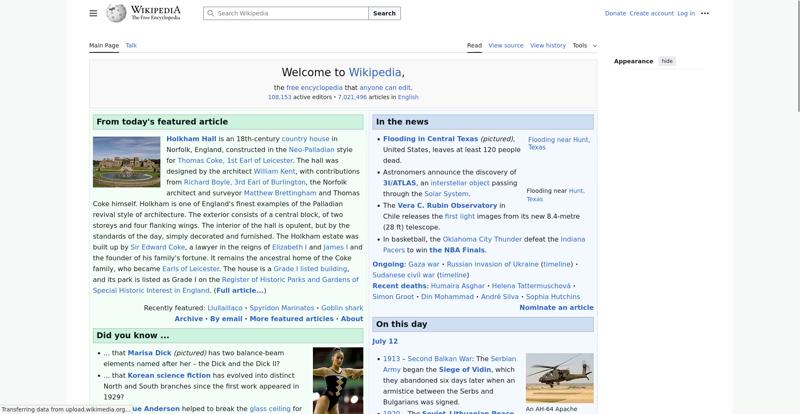Open the Holkham Hall article link
Viewport: 800px width, 414px height.
(191, 139)
